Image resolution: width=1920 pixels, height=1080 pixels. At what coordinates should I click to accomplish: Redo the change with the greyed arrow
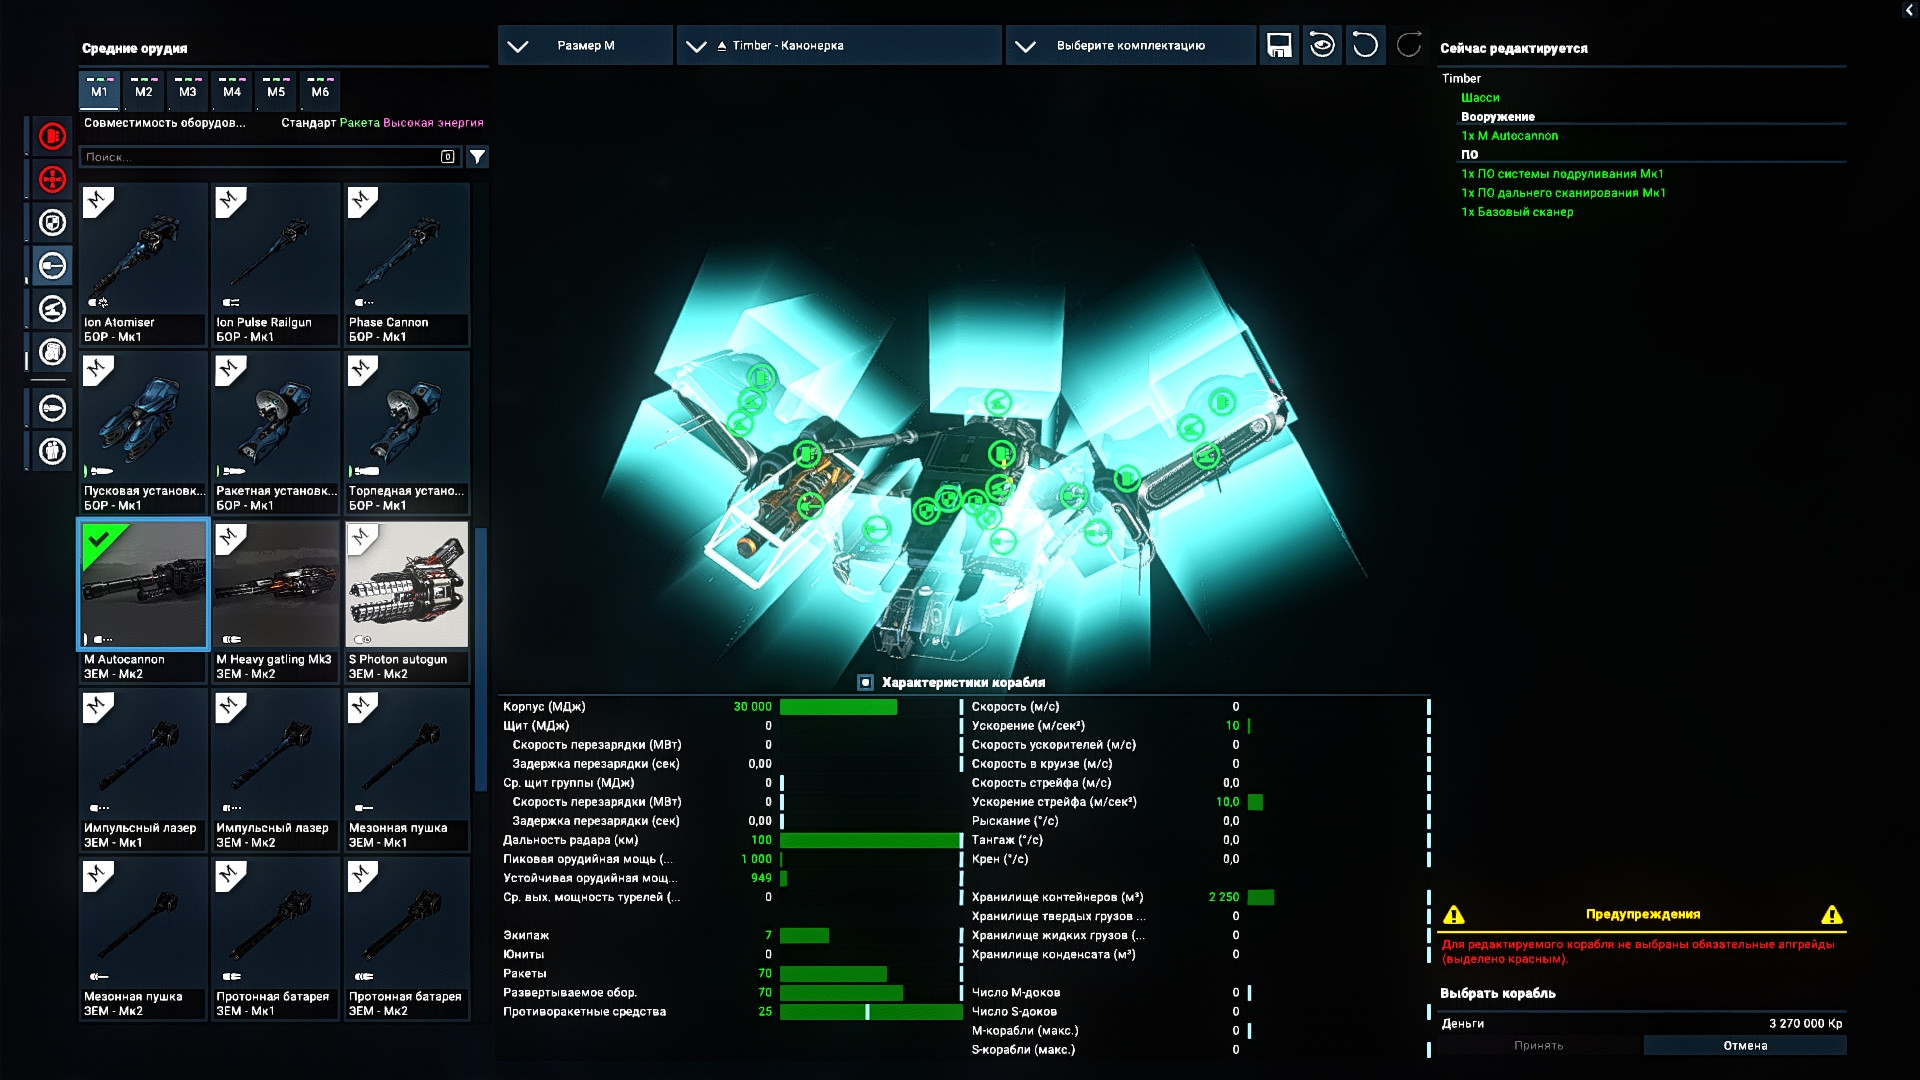[1408, 45]
